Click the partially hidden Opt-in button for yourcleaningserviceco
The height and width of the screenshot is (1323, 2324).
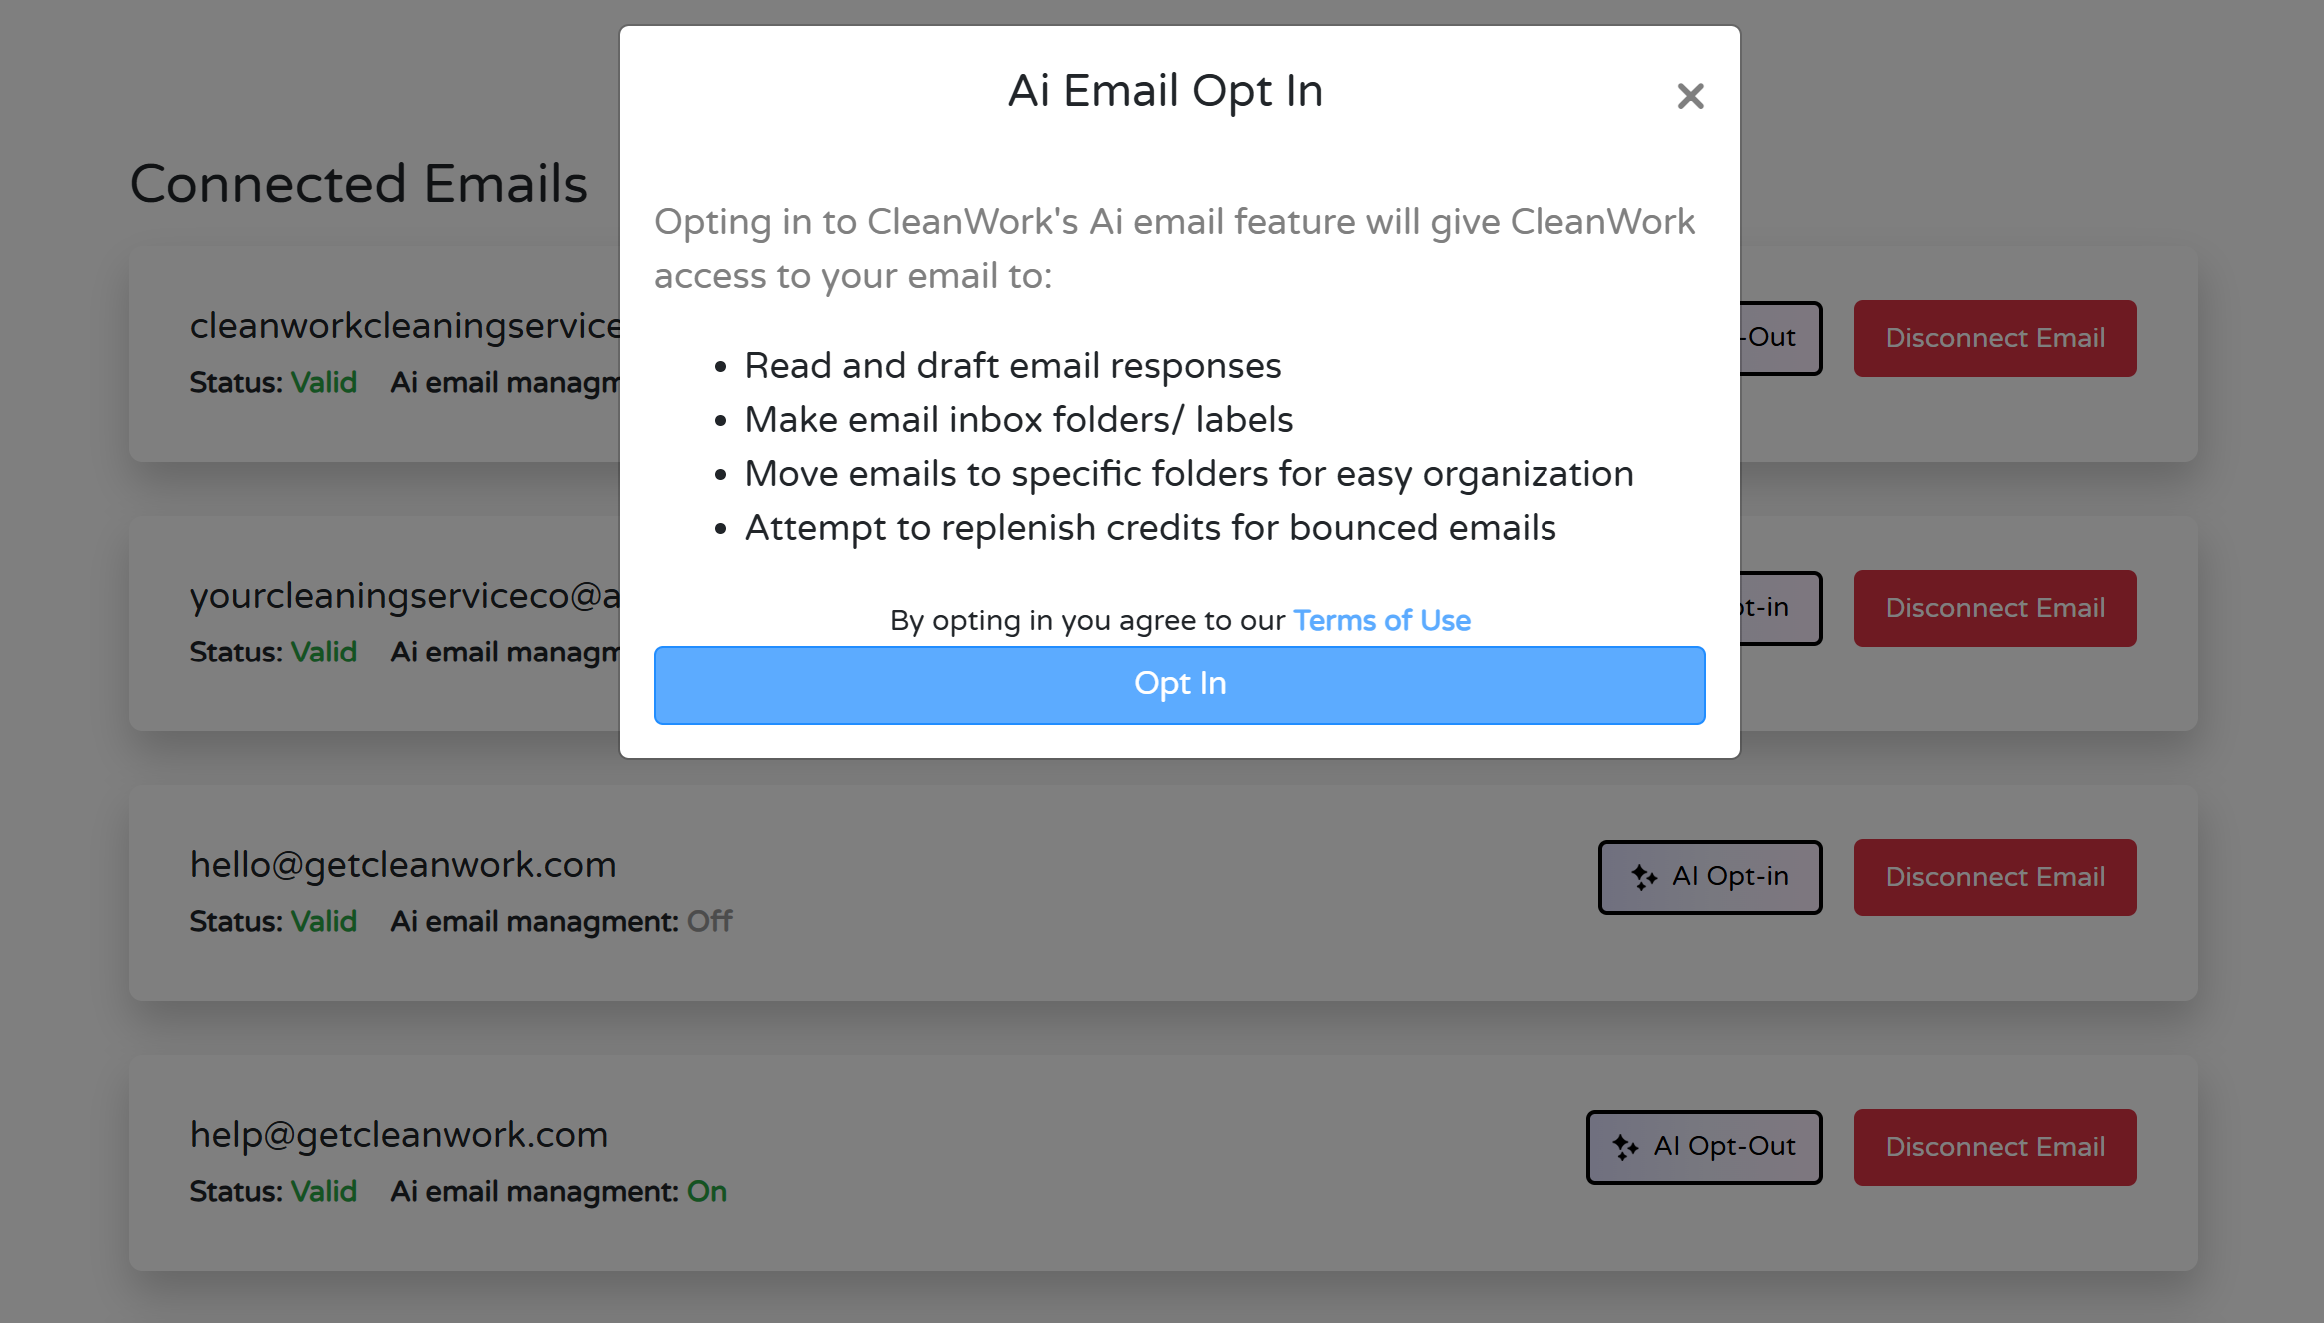(x=1780, y=608)
